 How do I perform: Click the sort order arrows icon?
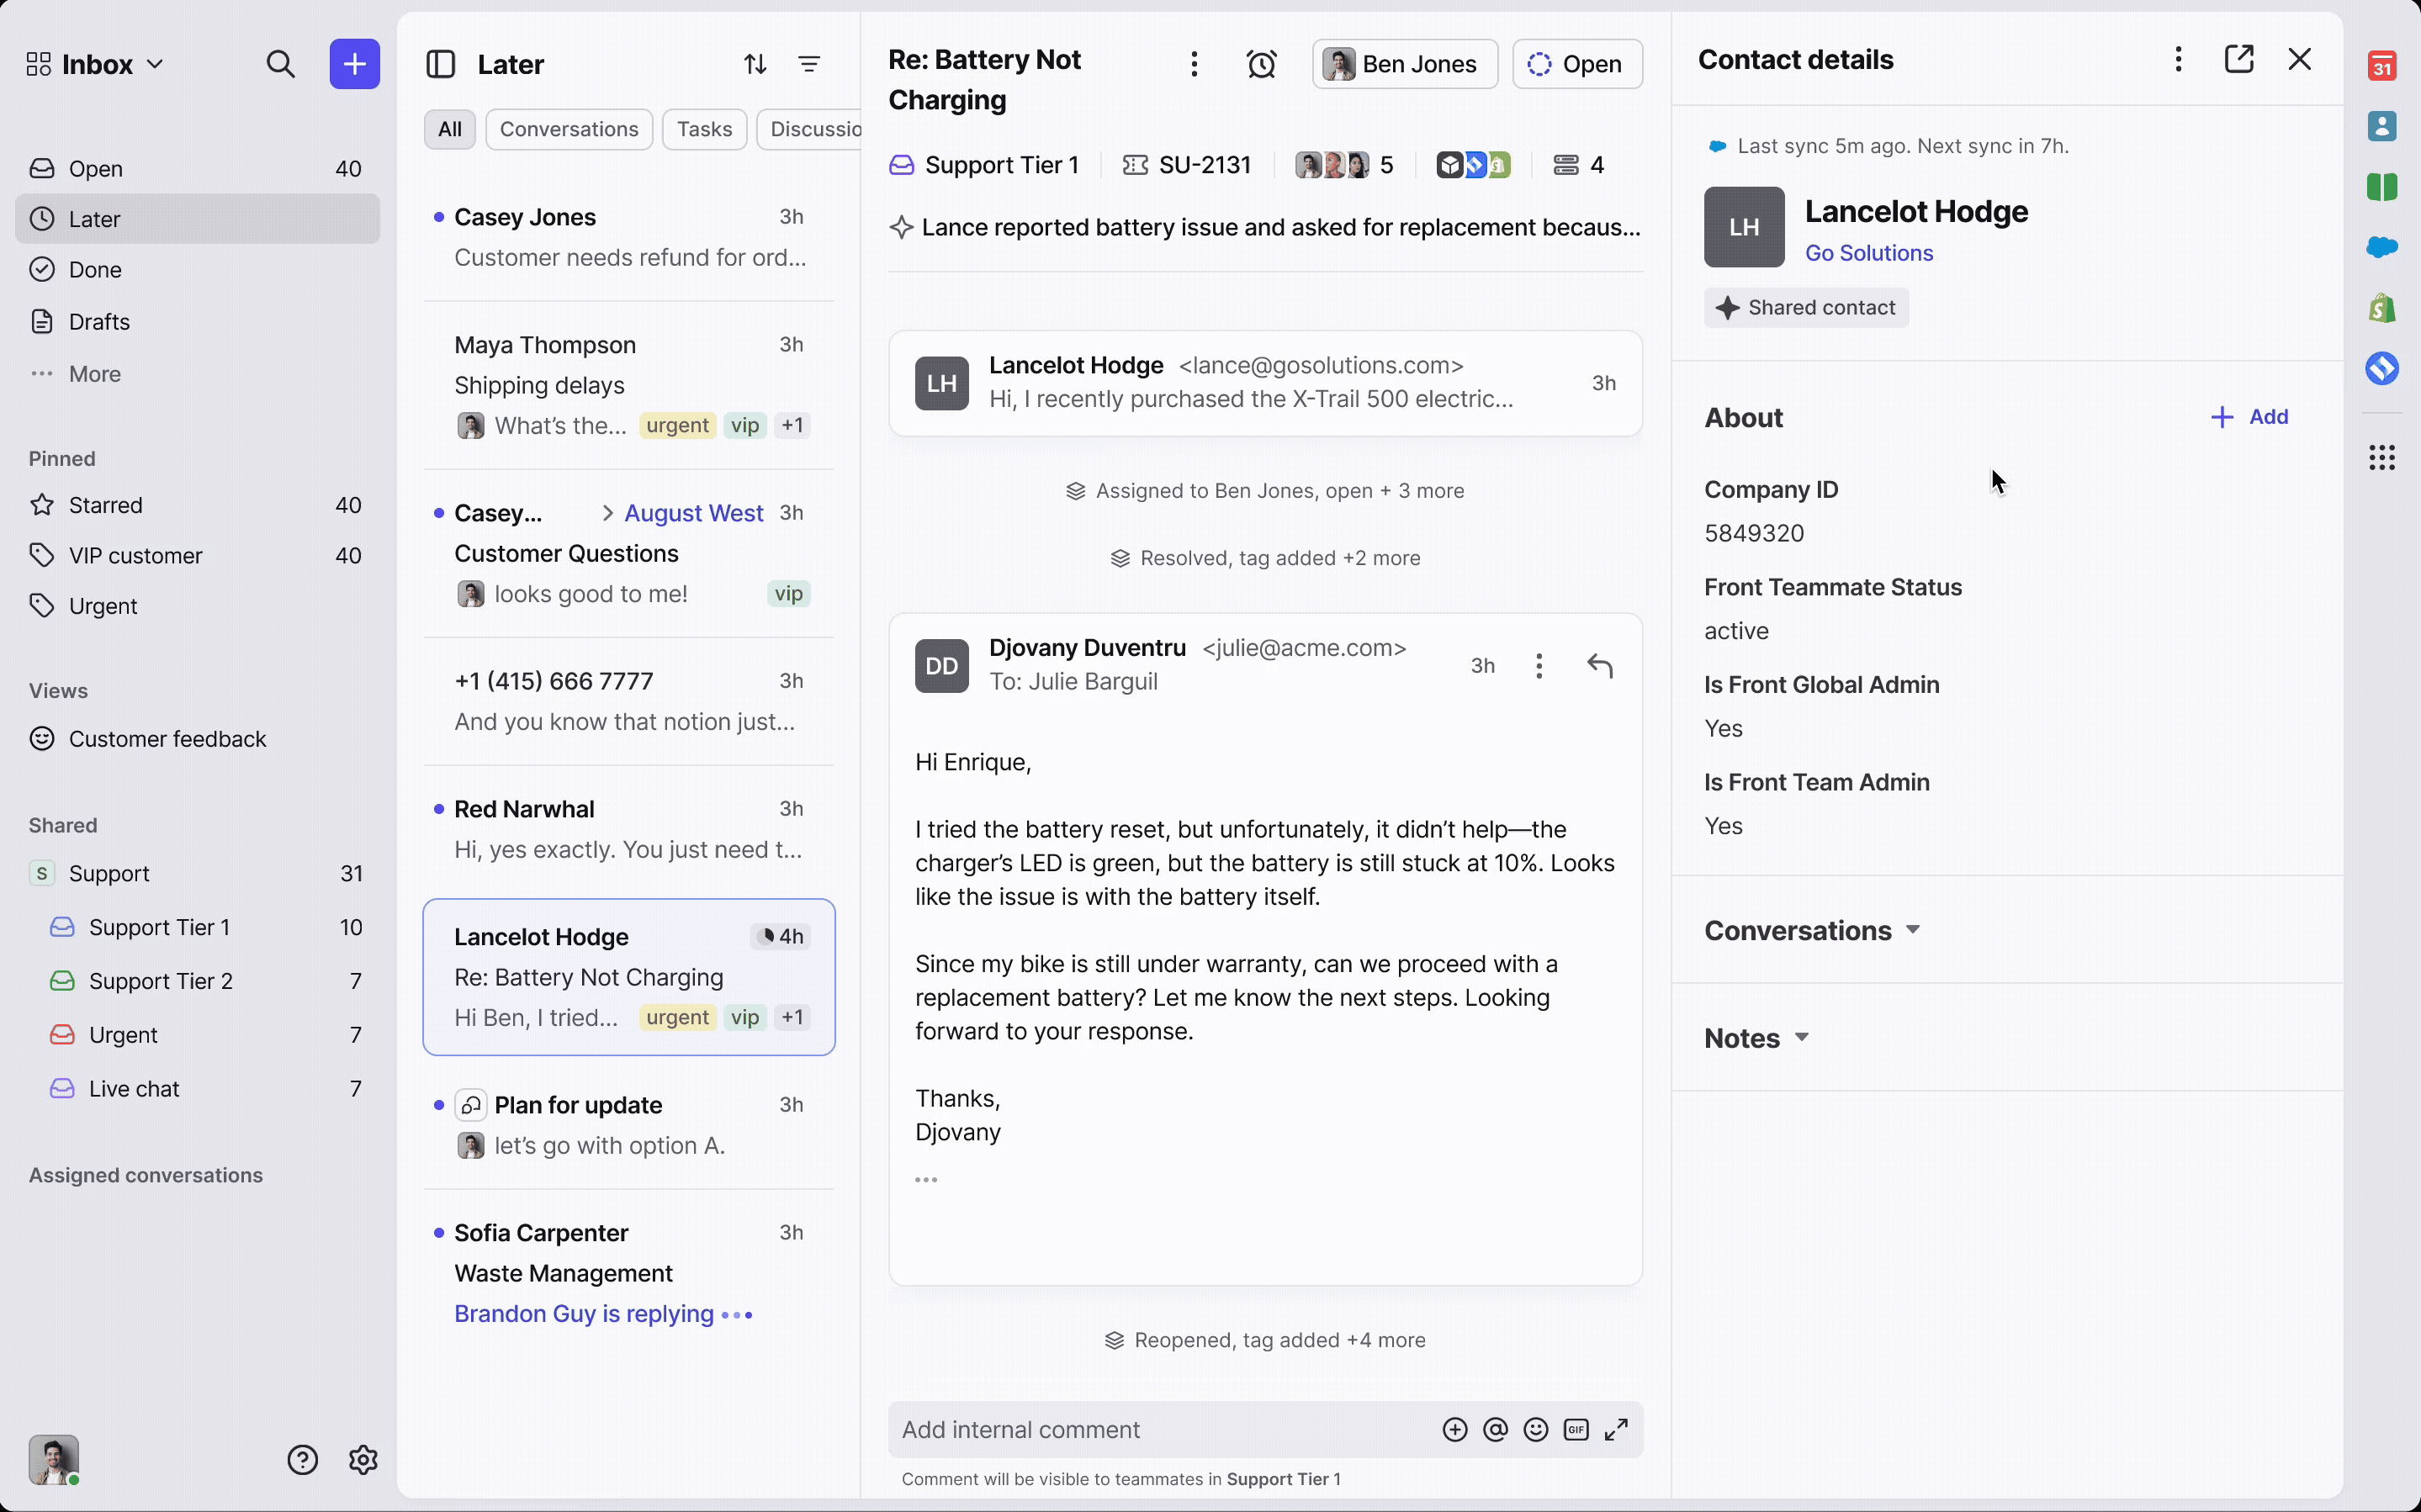point(755,64)
